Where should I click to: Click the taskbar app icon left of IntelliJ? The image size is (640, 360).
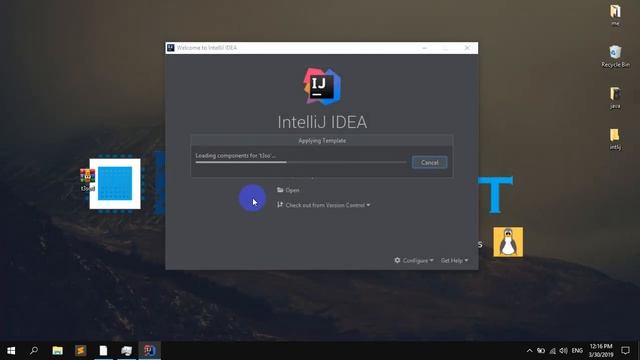pyautogui.click(x=127, y=350)
